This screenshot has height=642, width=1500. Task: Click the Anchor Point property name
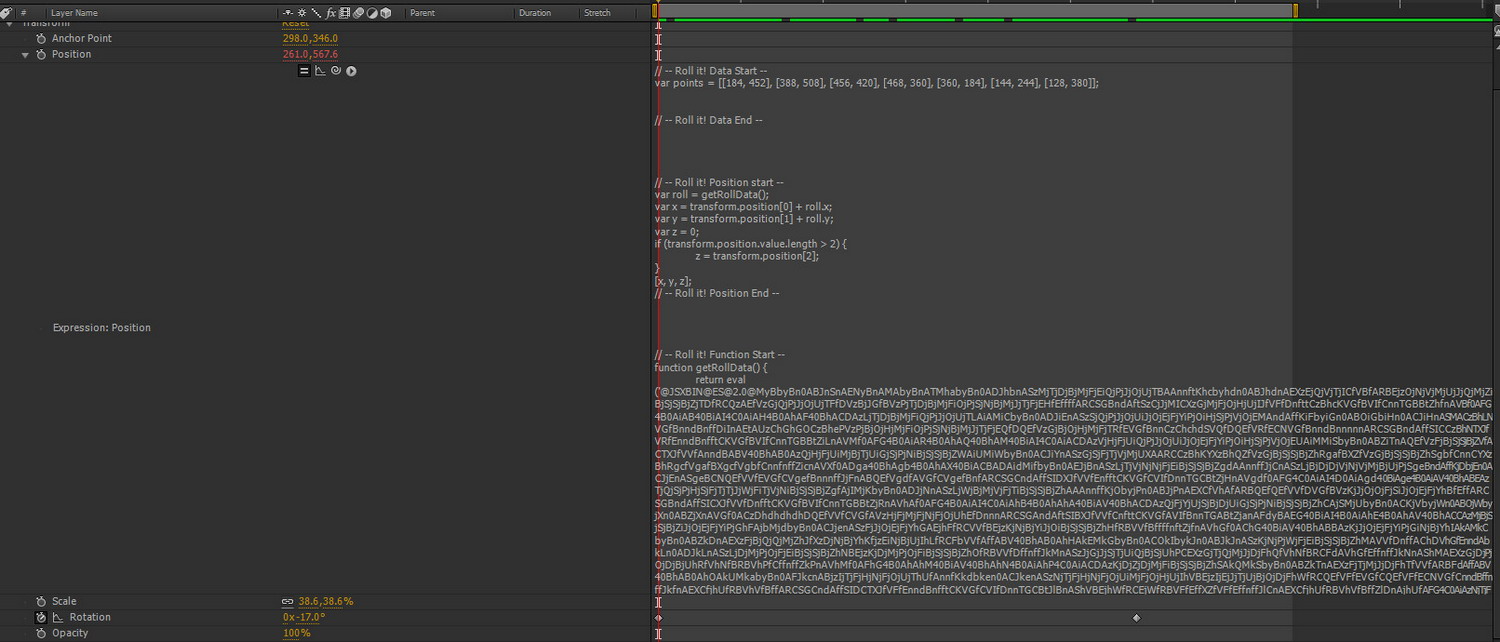[x=82, y=38]
